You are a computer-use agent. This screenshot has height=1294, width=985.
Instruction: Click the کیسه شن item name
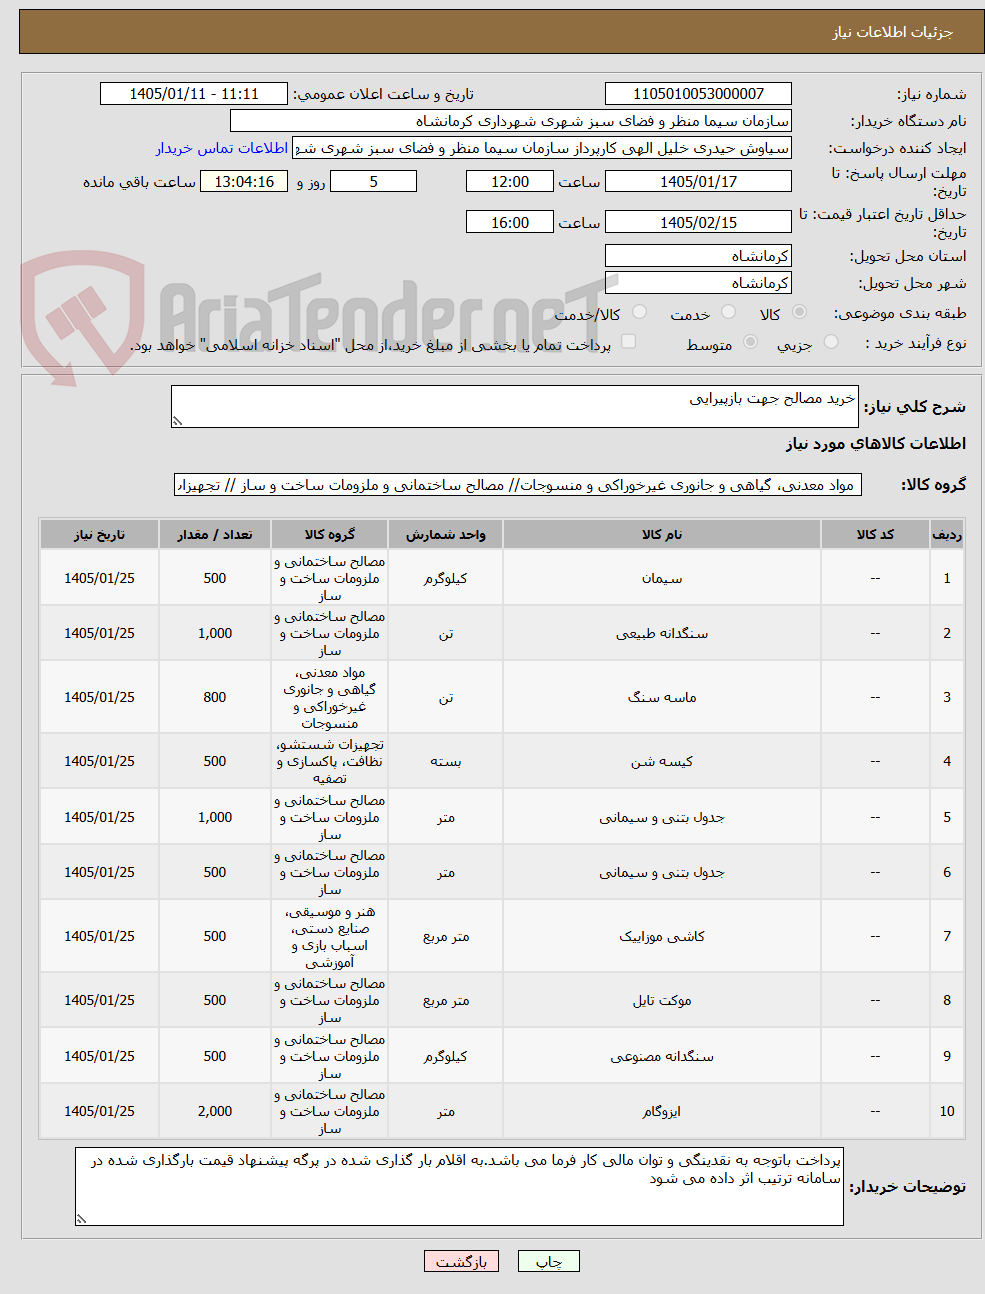(662, 761)
